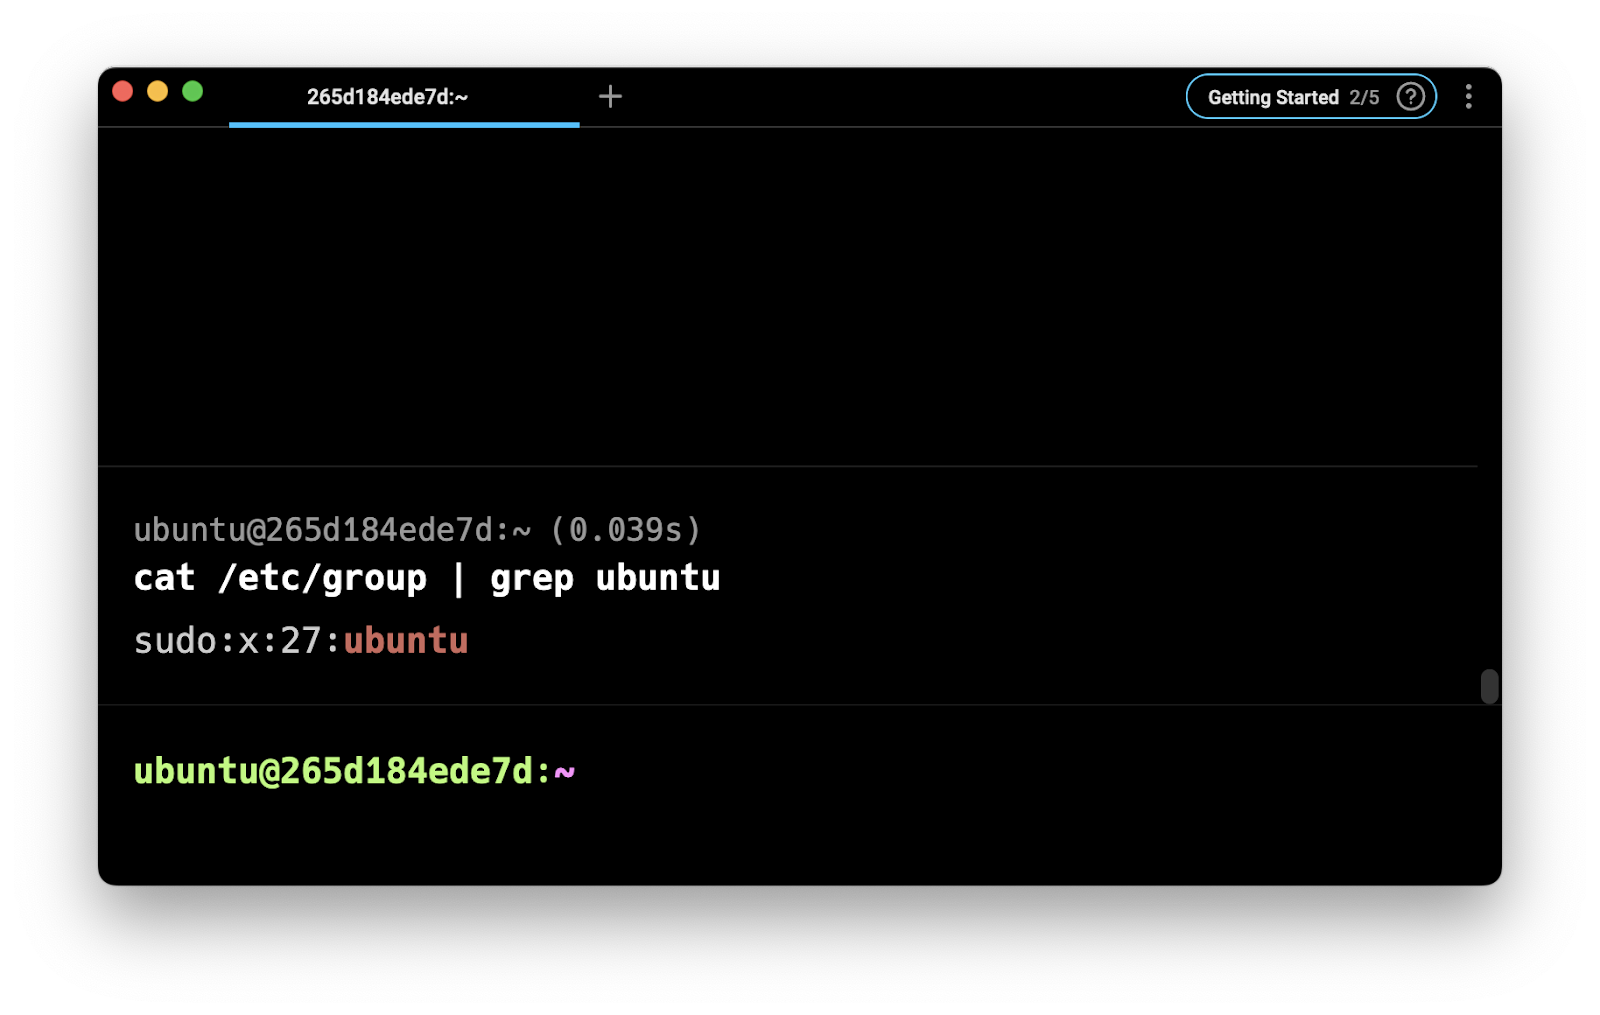Screen dimensions: 1600x1015
Task: Click the (0.039s) execution time label
Action: click(x=626, y=529)
